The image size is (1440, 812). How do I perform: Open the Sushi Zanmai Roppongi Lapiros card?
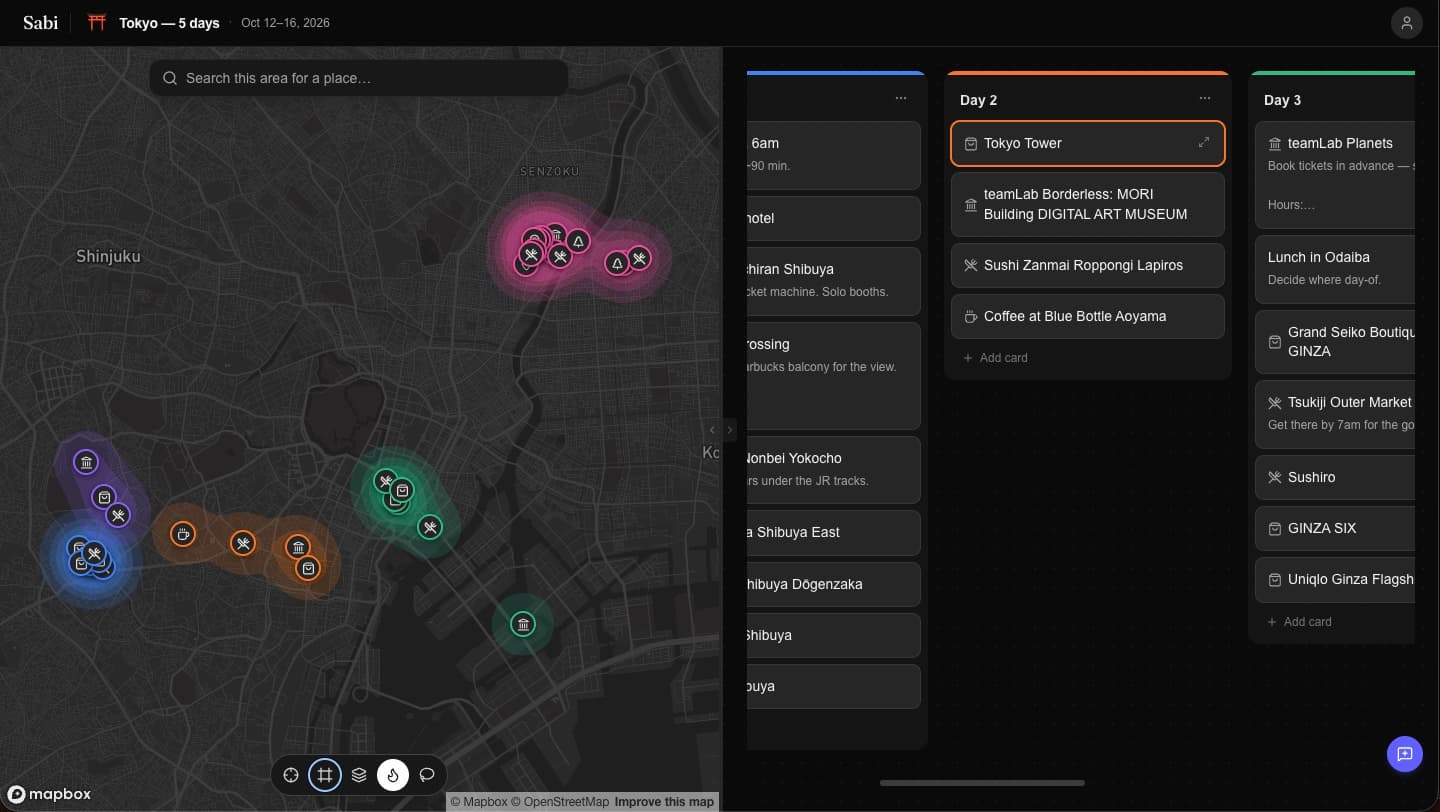click(x=1088, y=265)
